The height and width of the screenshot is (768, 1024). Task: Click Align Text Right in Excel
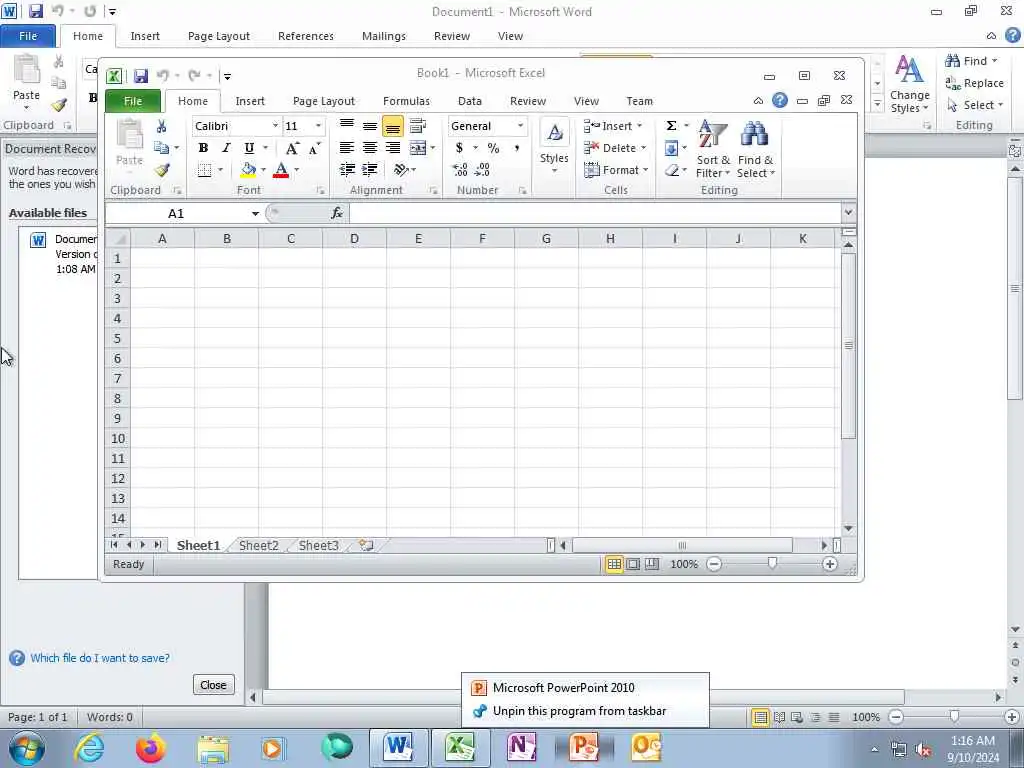click(x=392, y=148)
